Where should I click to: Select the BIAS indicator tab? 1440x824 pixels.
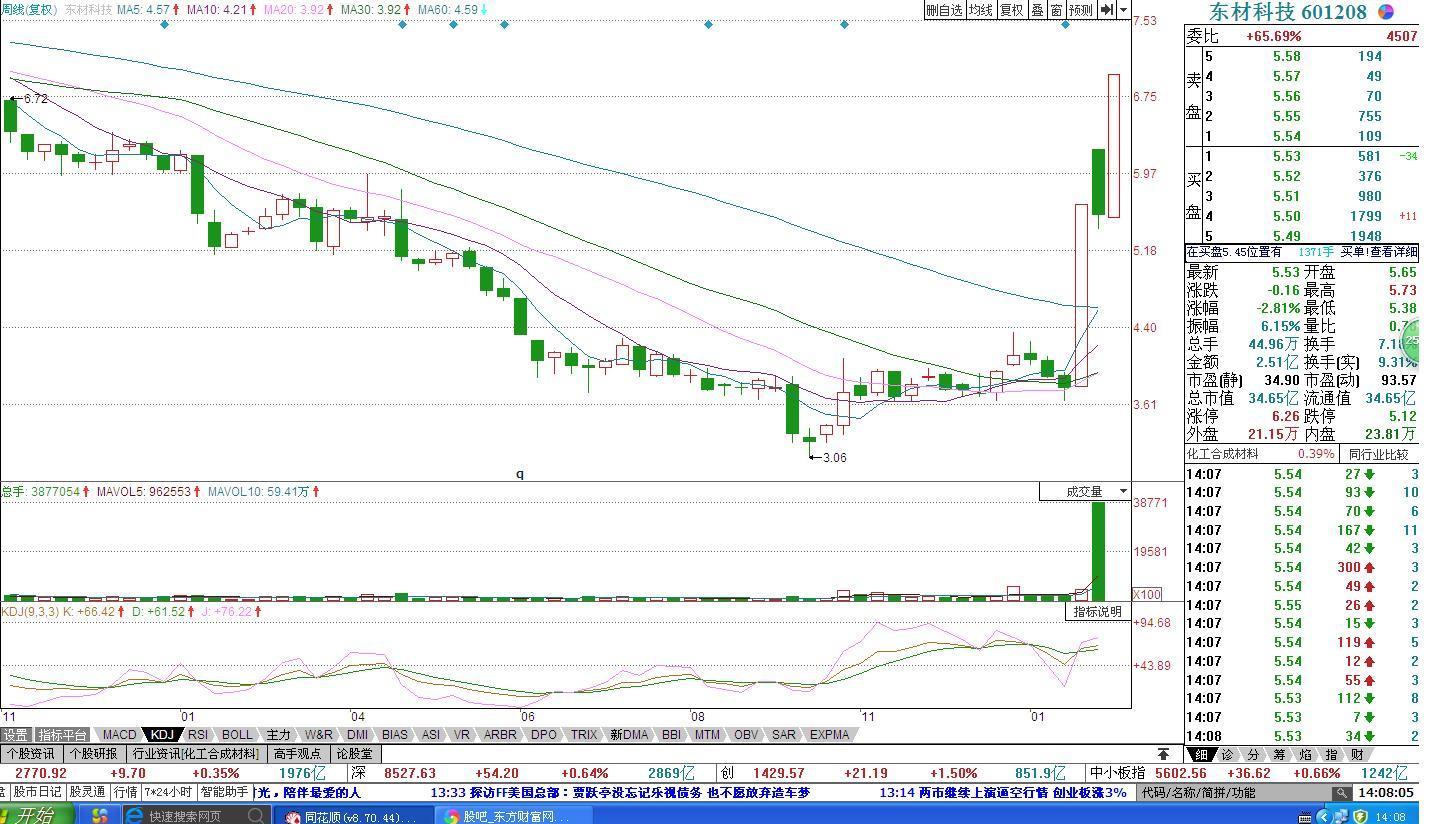click(x=395, y=735)
